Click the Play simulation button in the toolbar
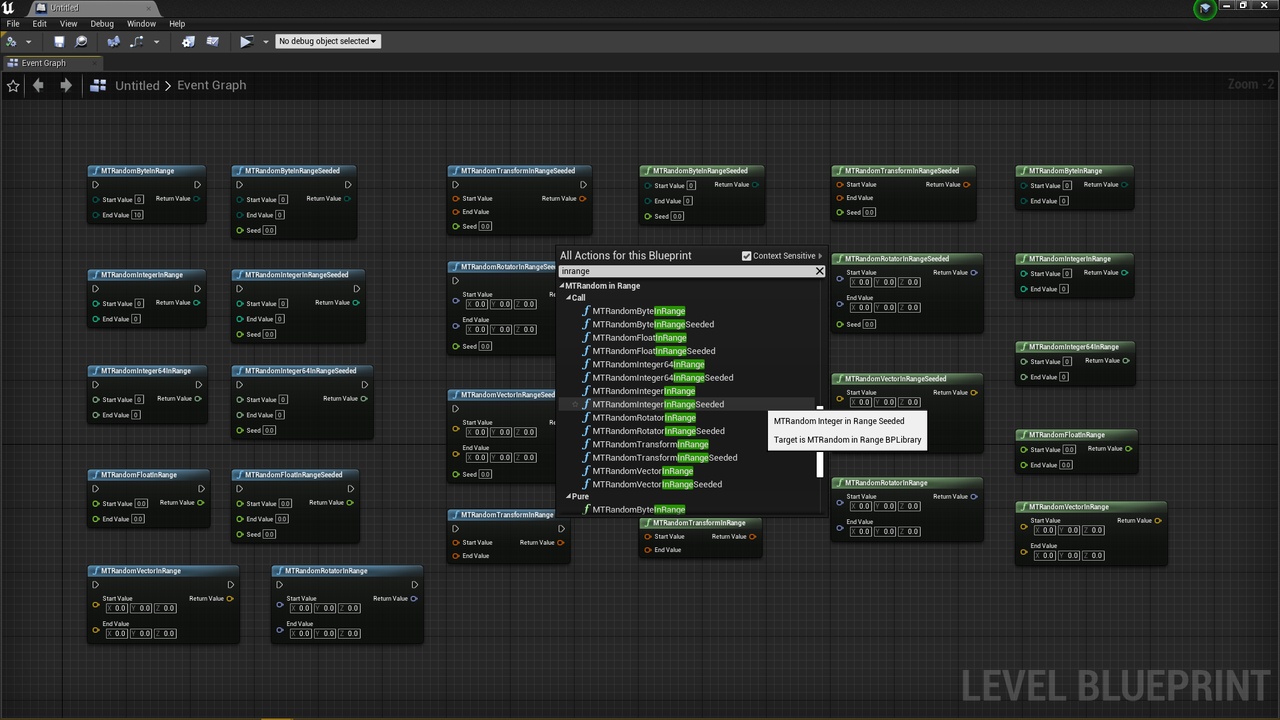The width and height of the screenshot is (1280, 720). [x=246, y=42]
